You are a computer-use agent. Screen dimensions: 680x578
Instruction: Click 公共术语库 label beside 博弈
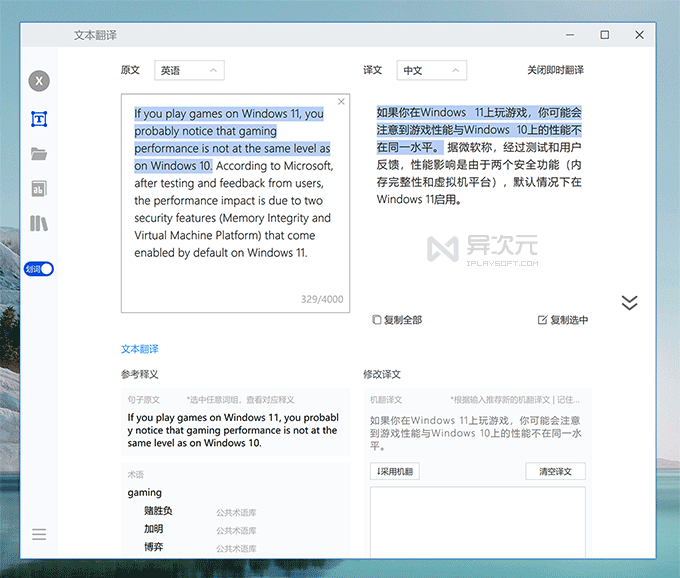(x=236, y=549)
